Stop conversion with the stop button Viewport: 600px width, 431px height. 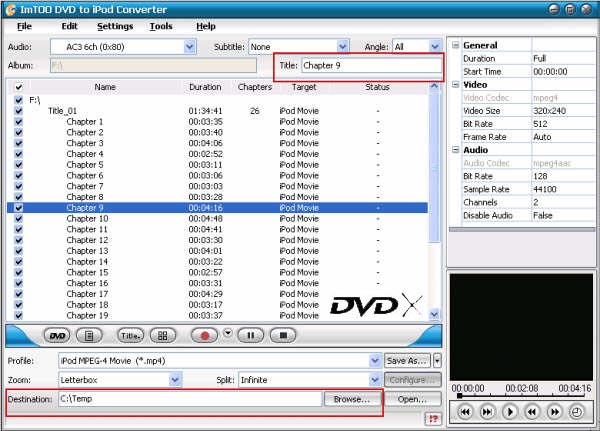[x=283, y=336]
